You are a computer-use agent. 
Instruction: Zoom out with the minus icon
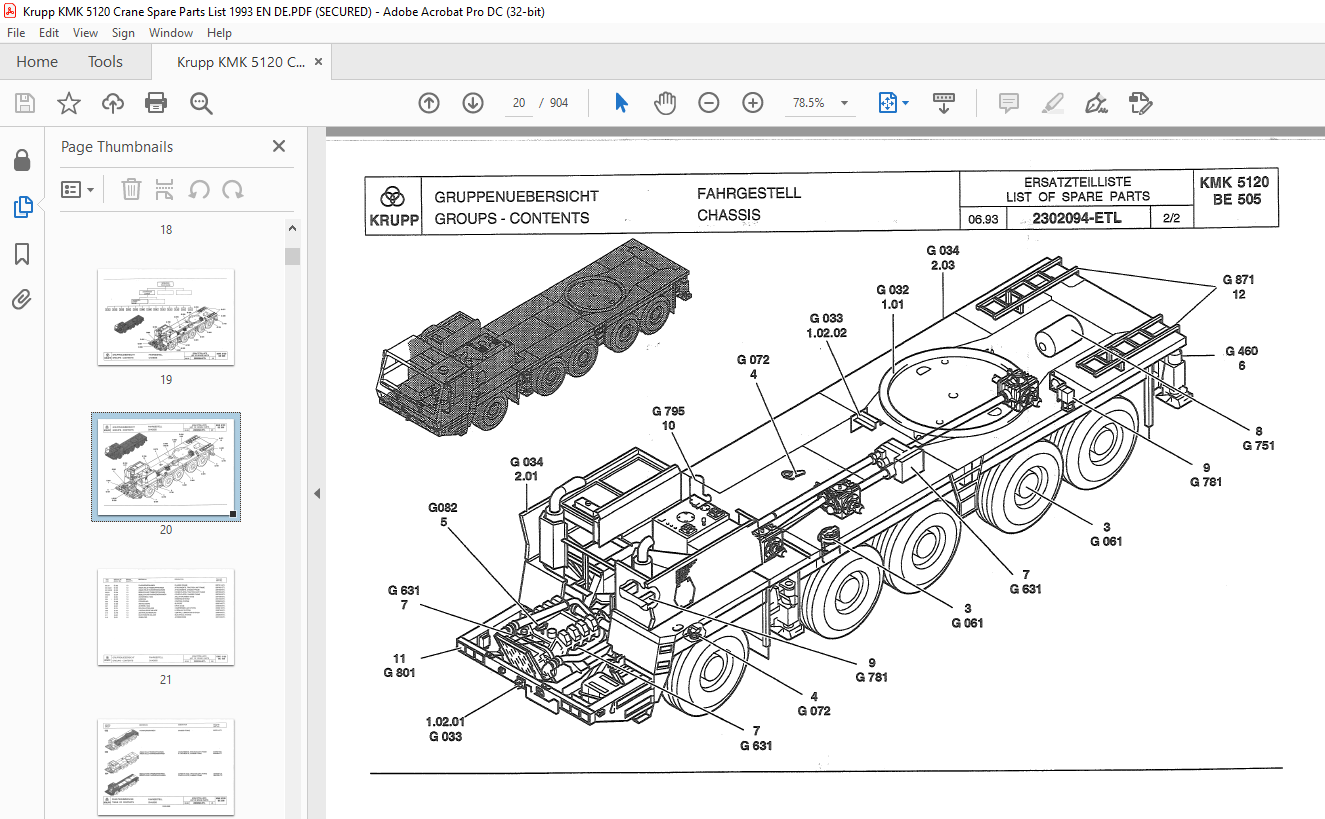(709, 103)
